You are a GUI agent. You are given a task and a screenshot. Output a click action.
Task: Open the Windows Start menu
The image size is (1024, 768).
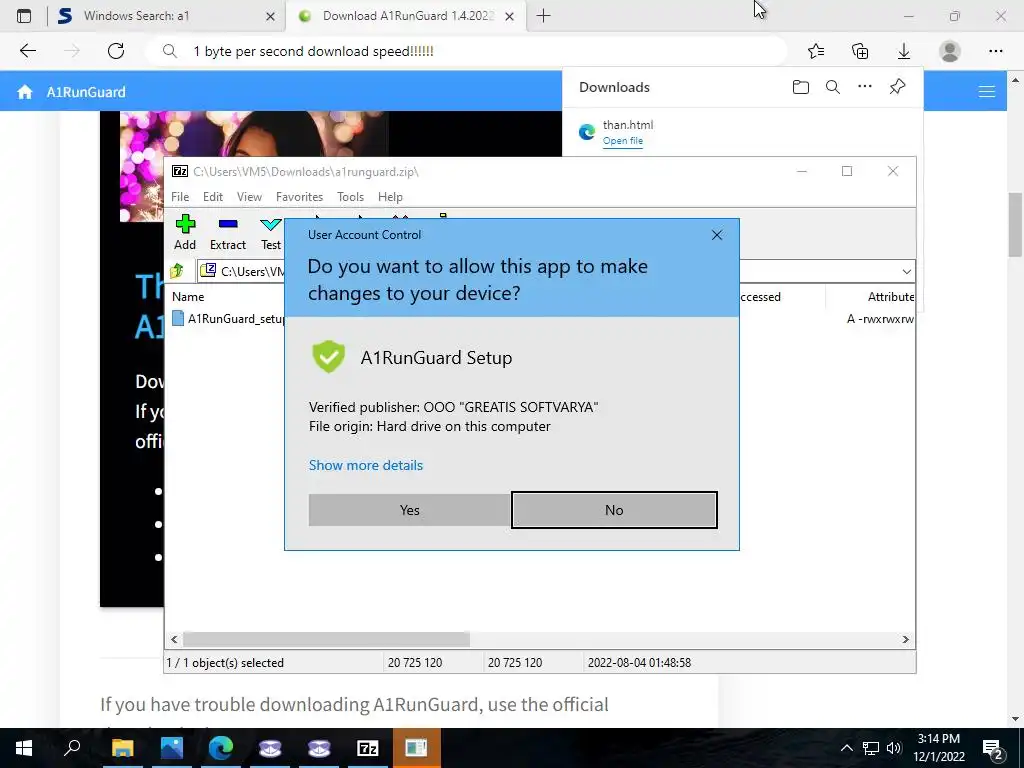click(24, 748)
